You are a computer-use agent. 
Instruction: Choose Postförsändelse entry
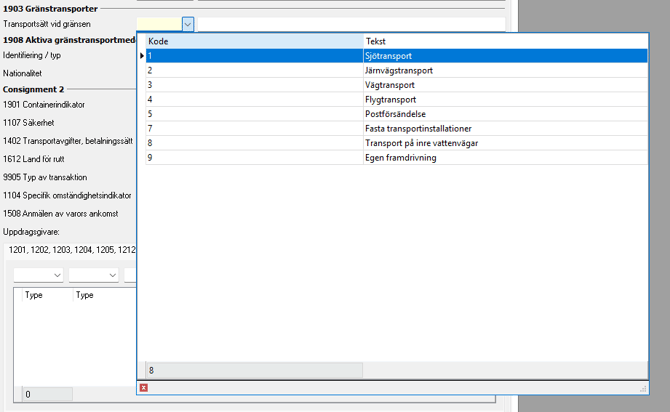click(x=395, y=114)
